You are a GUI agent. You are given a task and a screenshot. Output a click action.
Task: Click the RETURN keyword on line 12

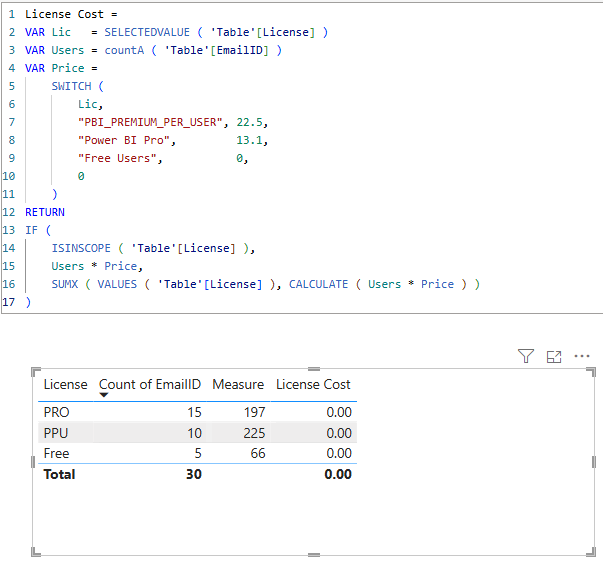tap(45, 212)
